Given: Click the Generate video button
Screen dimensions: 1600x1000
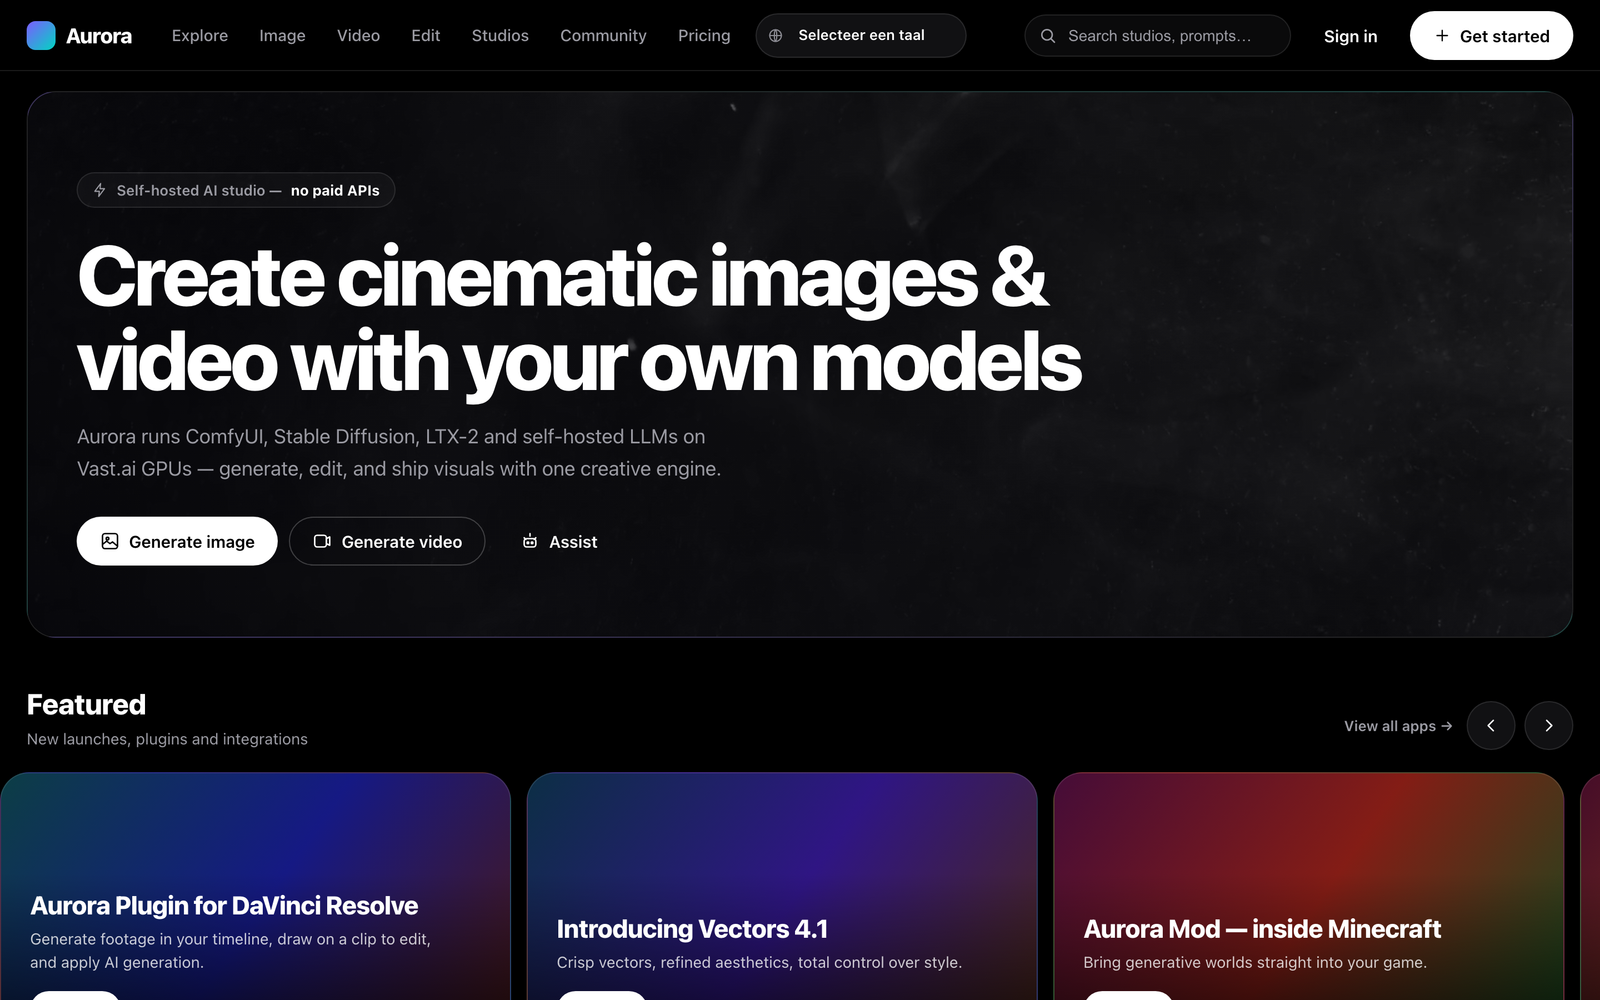Looking at the screenshot, I should click(387, 541).
